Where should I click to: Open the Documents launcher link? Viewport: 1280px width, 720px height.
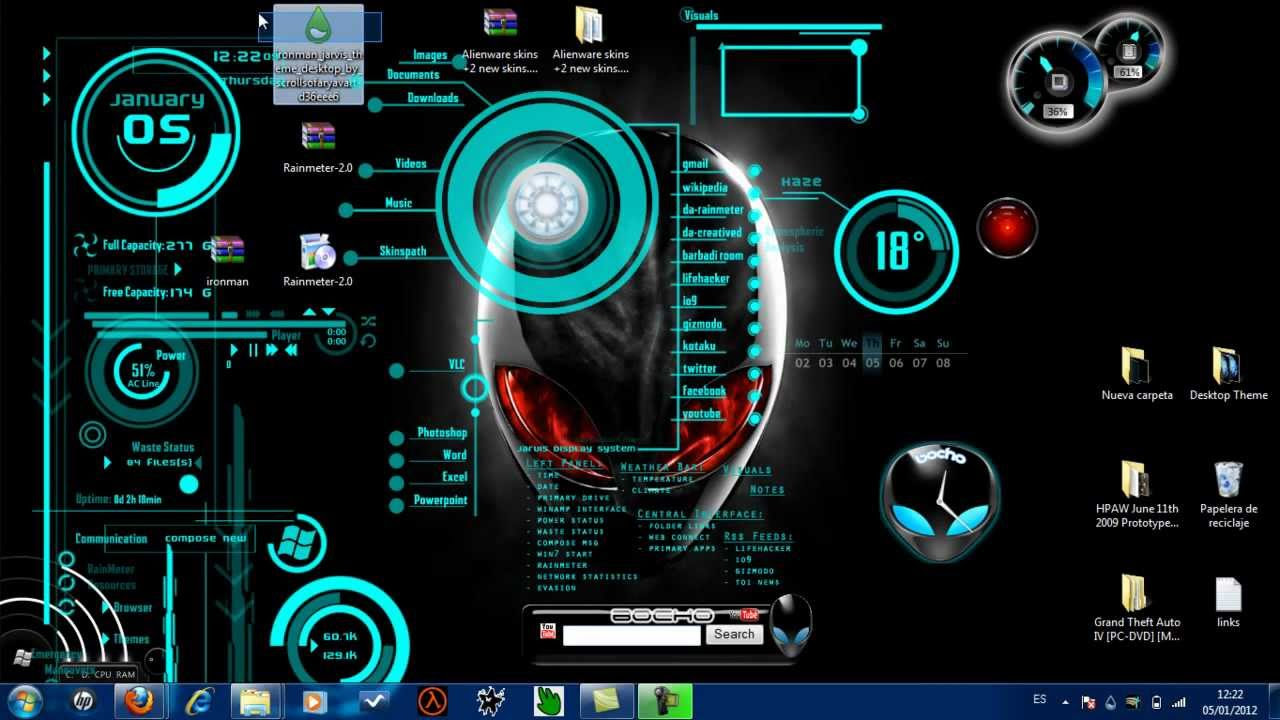coord(413,75)
